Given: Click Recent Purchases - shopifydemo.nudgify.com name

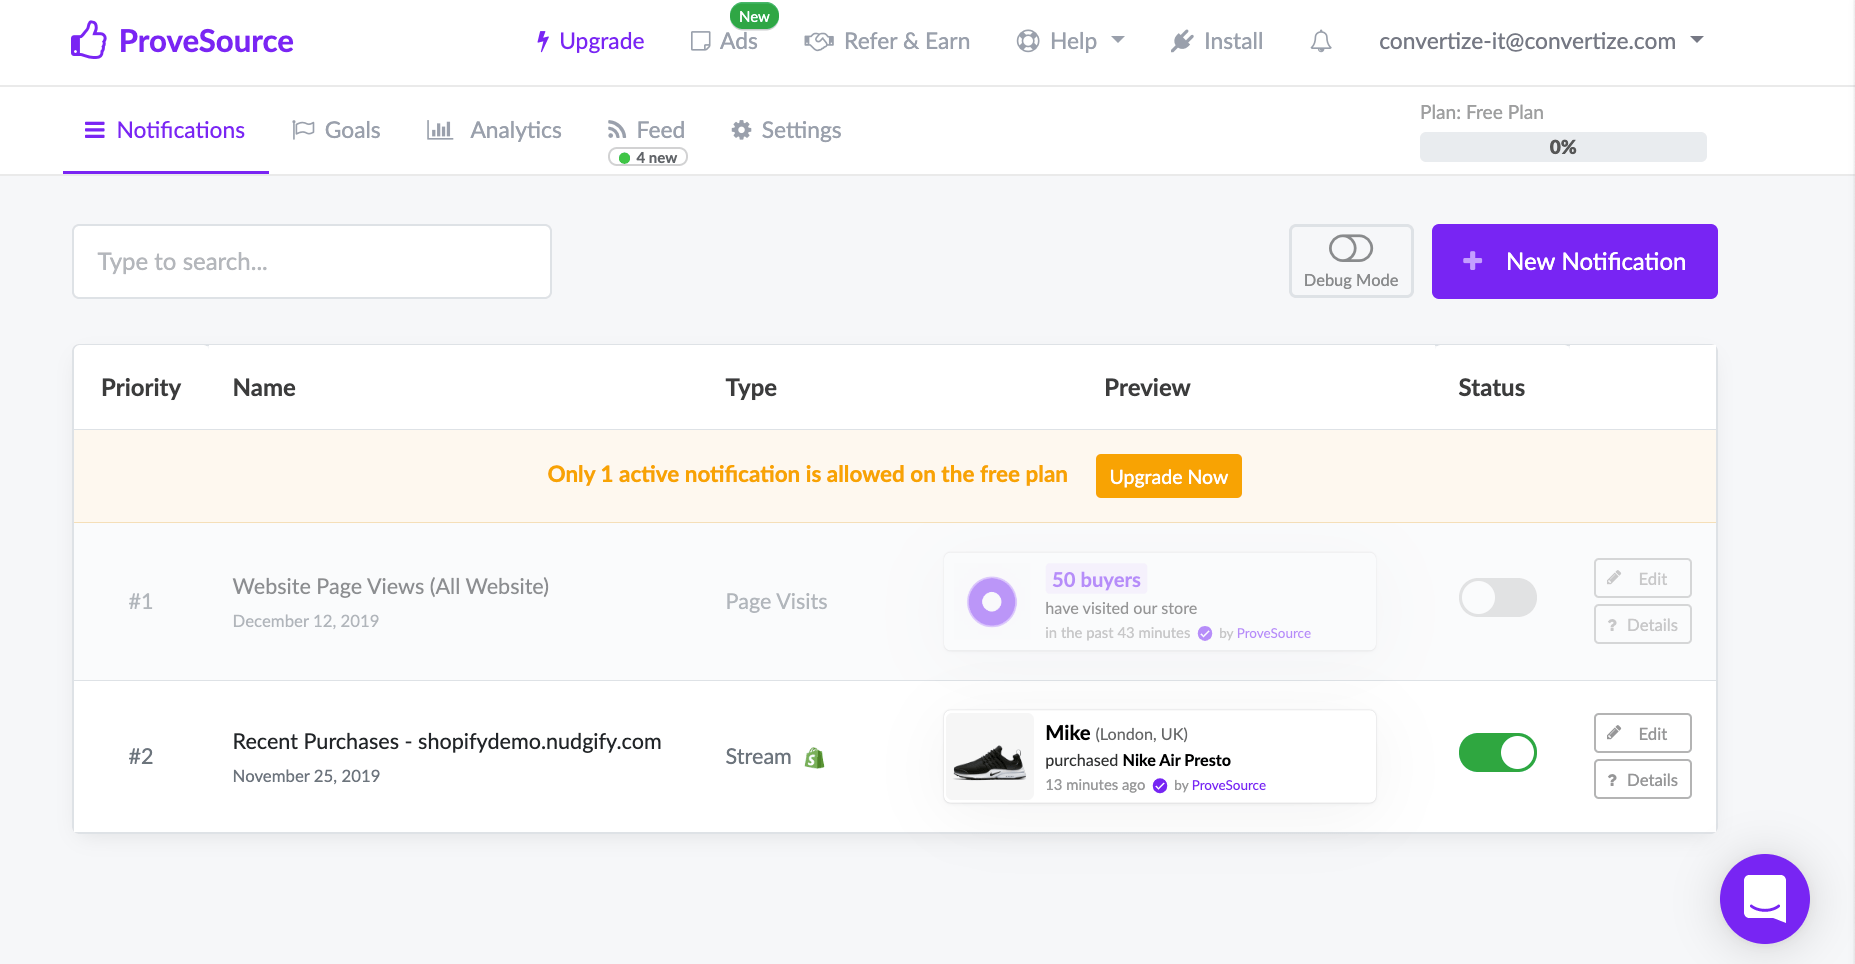Looking at the screenshot, I should 447,742.
